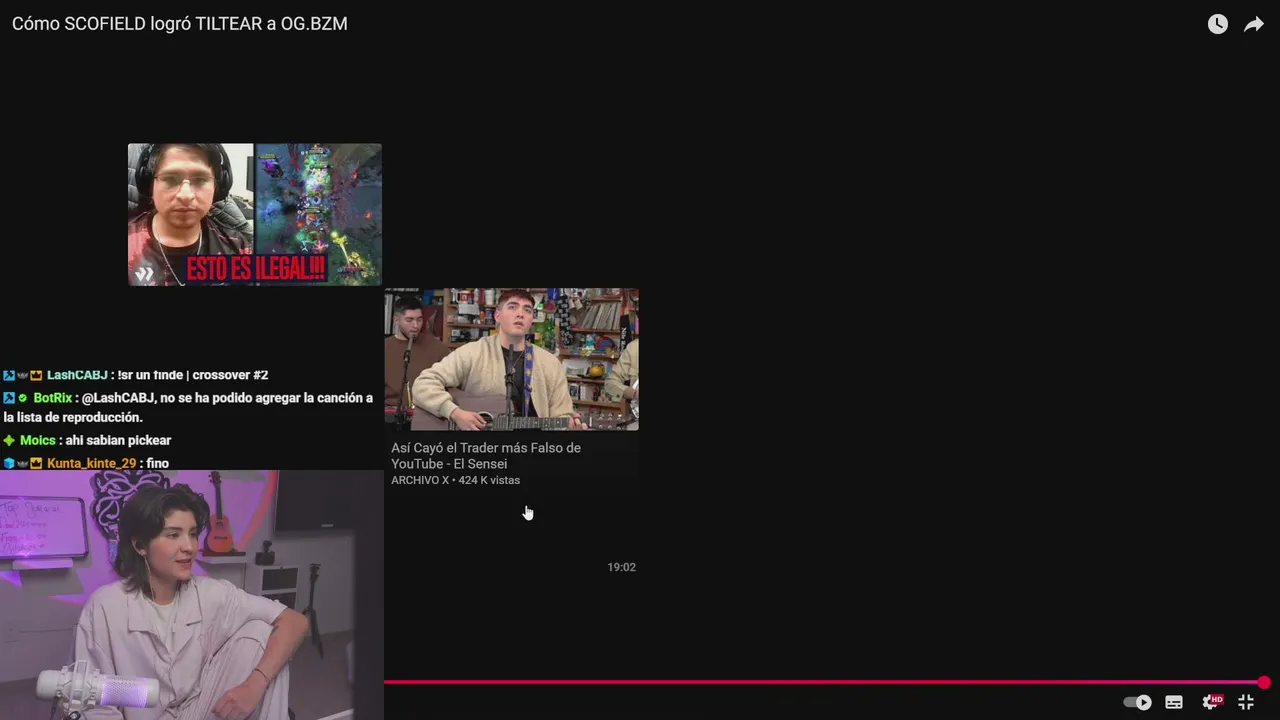Click Moics' message 'ahi sabian pickear'
The image size is (1280, 720).
tap(118, 441)
